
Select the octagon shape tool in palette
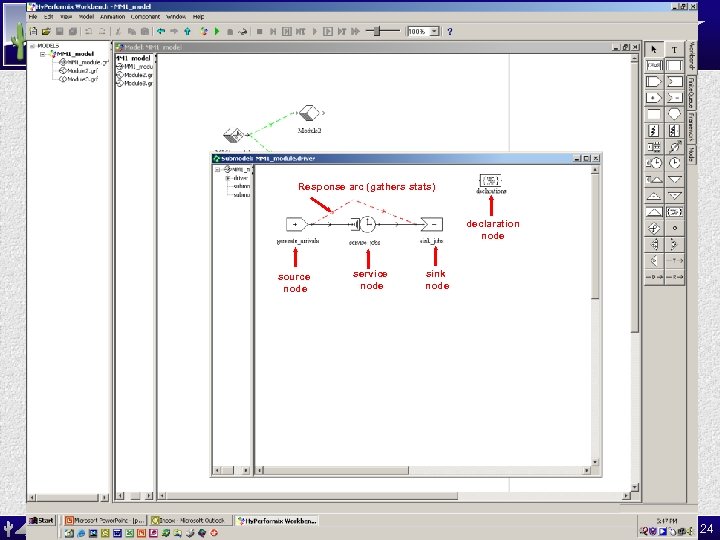tap(675, 114)
